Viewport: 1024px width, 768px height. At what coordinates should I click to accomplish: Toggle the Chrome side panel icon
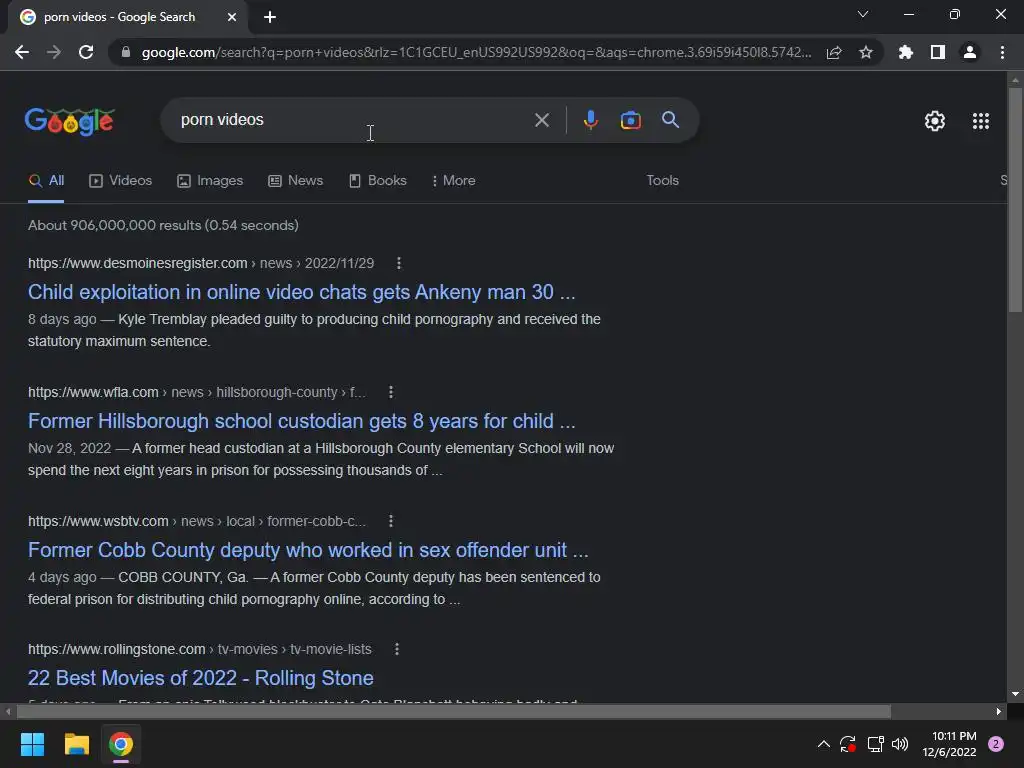(x=938, y=52)
